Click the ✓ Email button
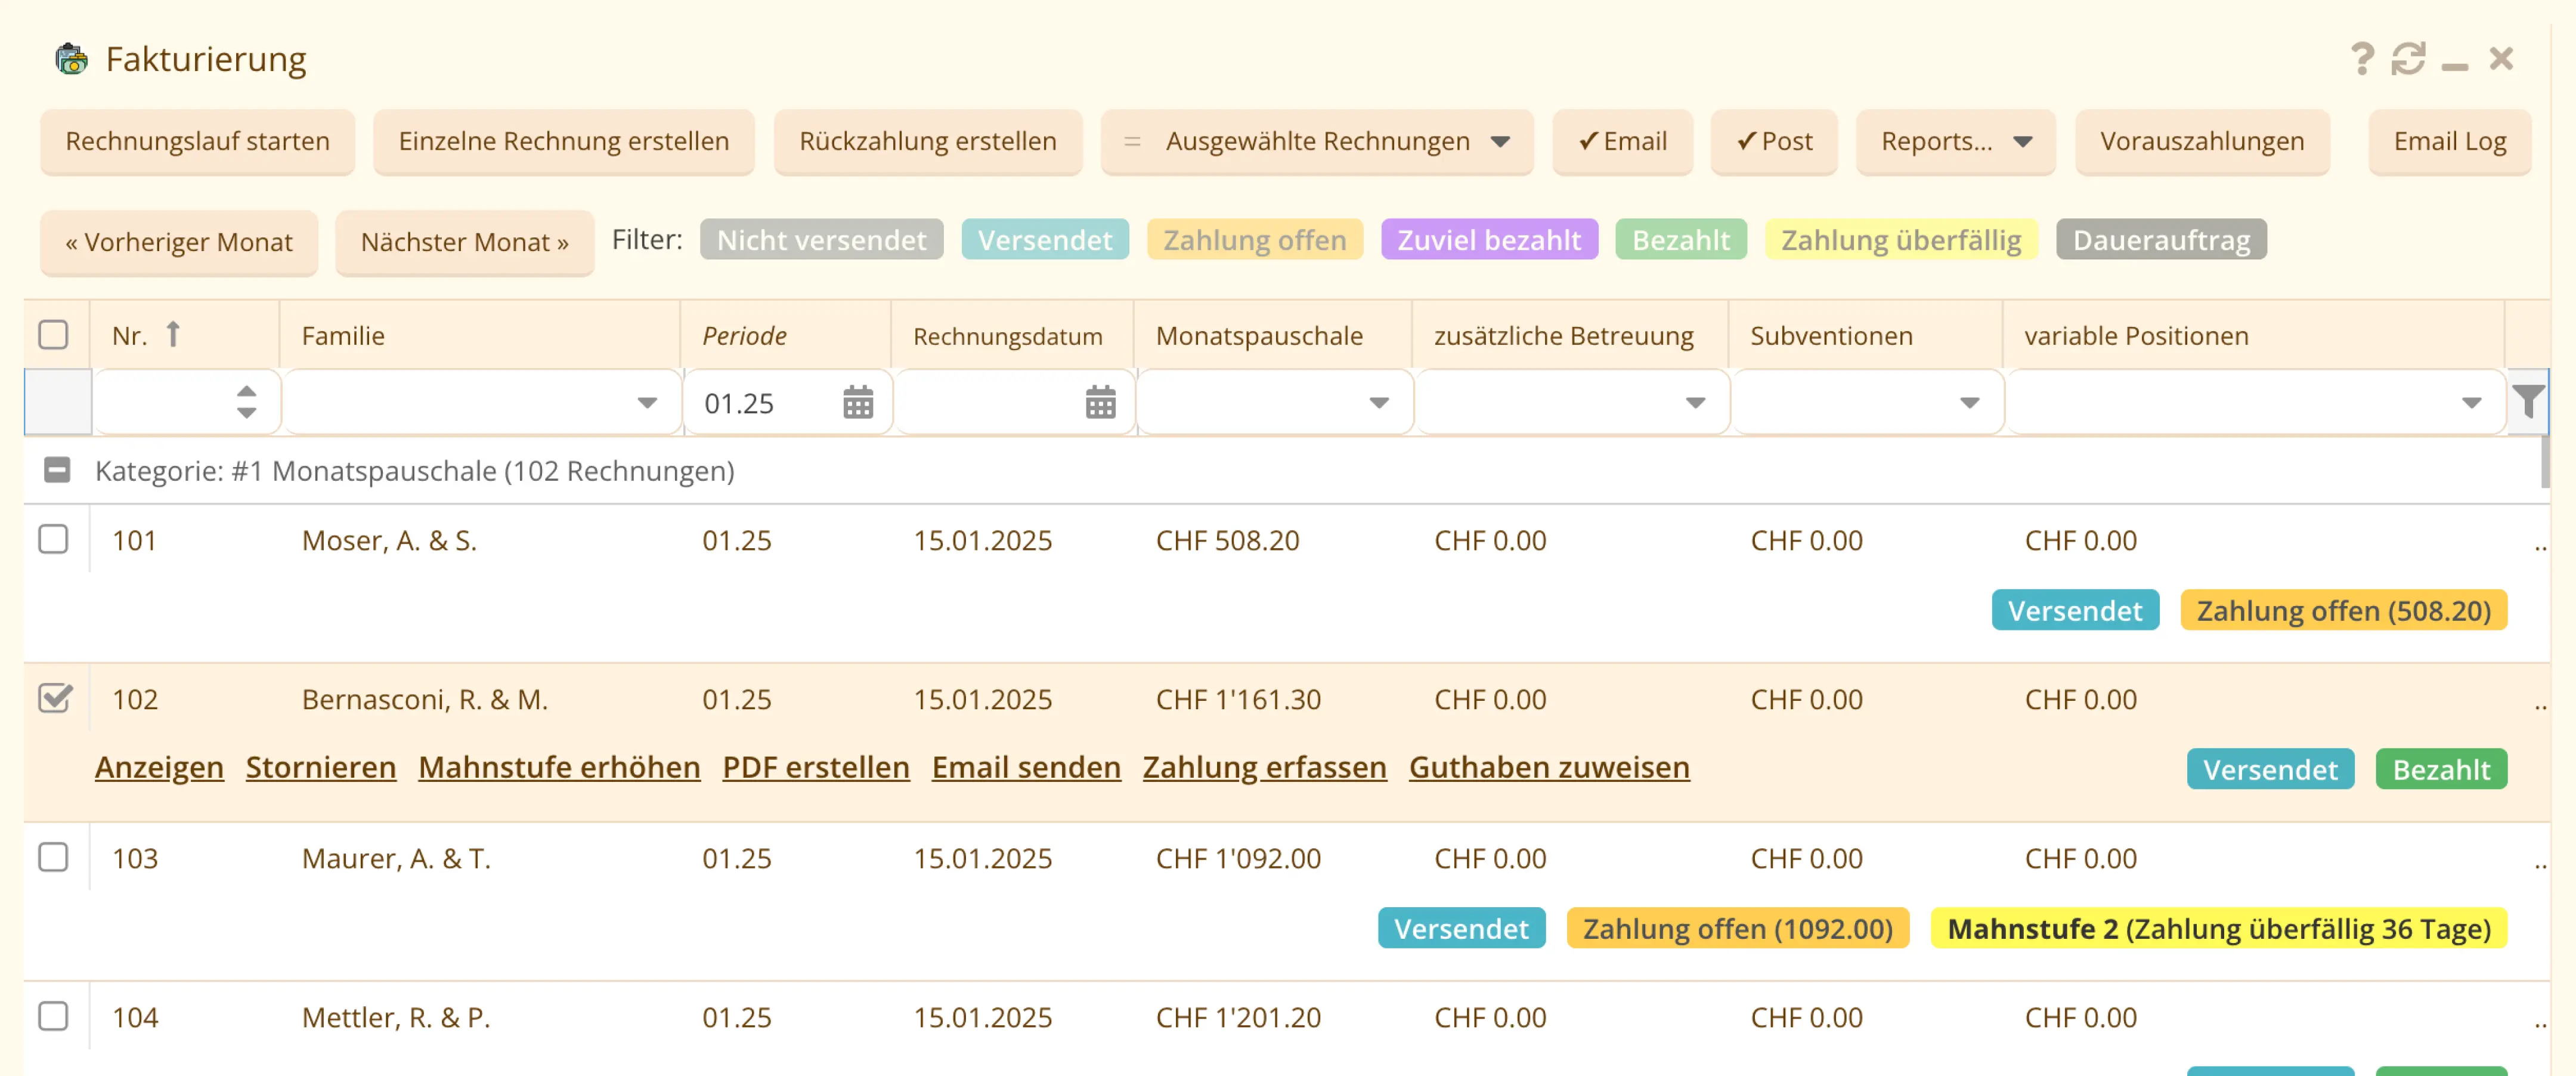Viewport: 2576px width, 1076px height. 1622,141
